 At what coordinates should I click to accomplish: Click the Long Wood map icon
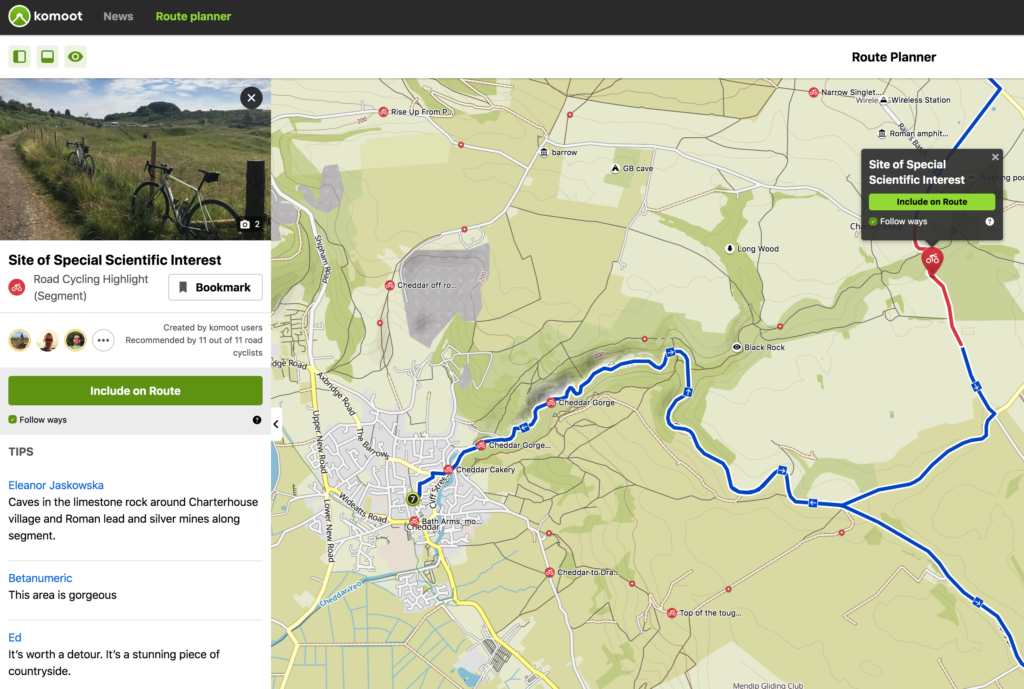[730, 249]
